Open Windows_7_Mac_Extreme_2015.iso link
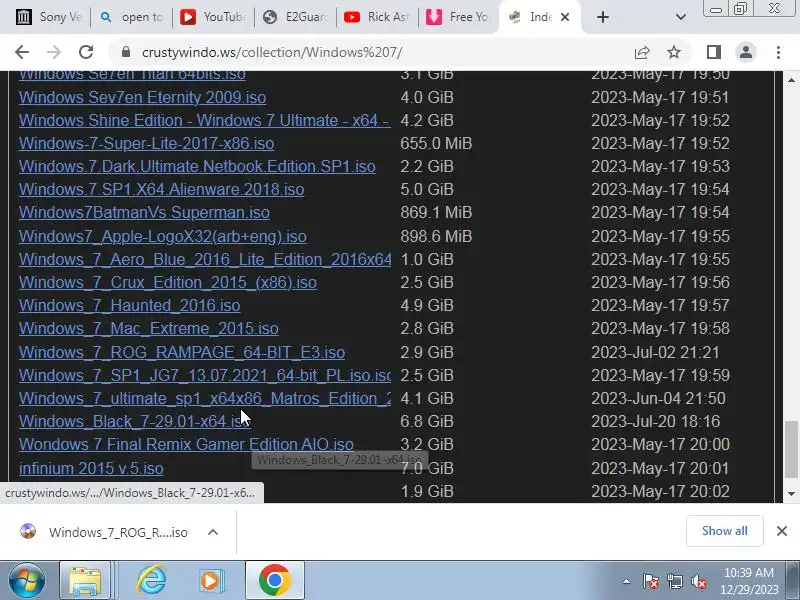This screenshot has width=800, height=600. (148, 328)
